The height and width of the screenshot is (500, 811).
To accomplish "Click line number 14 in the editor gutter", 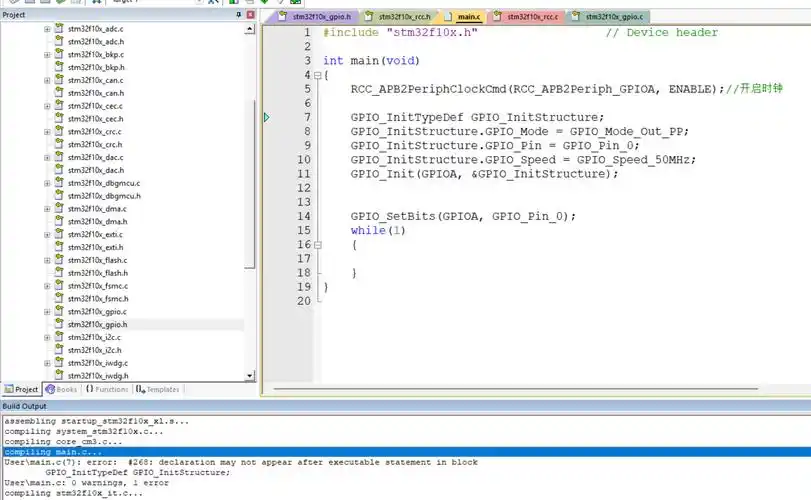I will pyautogui.click(x=304, y=216).
